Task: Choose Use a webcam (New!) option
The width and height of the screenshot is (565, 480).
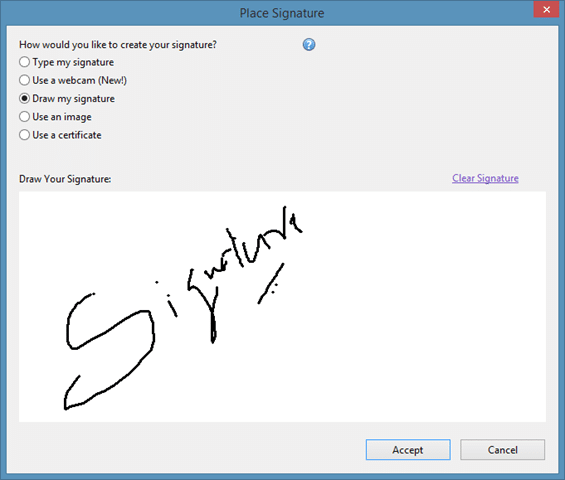Action: pyautogui.click(x=73, y=80)
